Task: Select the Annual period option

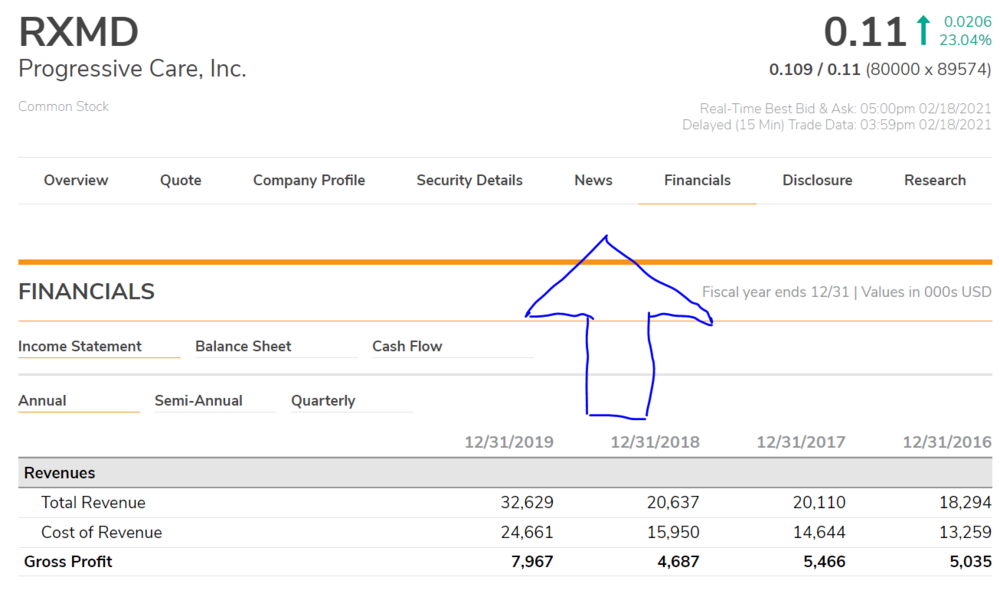Action: tap(42, 401)
